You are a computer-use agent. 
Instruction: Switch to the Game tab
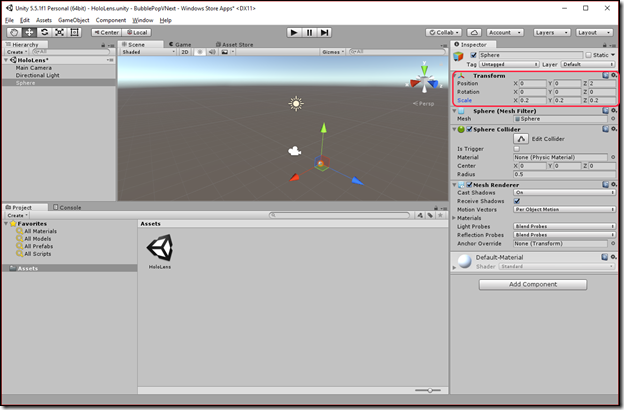click(180, 45)
